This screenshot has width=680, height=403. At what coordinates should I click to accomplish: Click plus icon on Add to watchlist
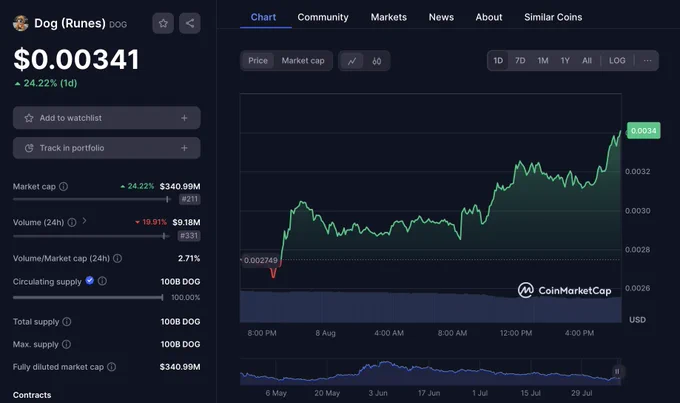184,118
